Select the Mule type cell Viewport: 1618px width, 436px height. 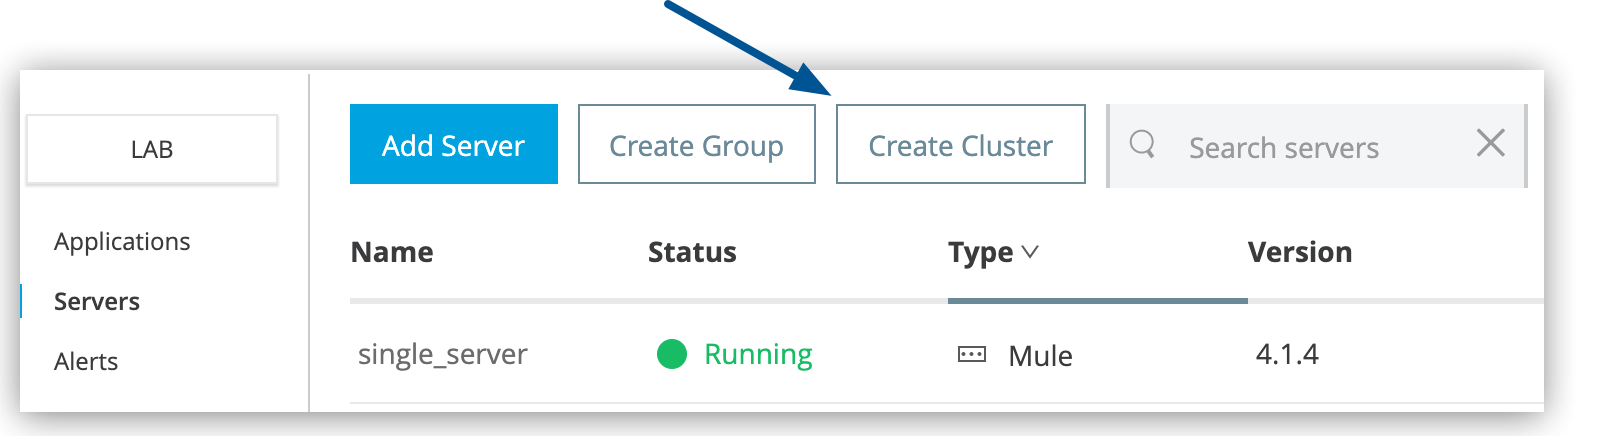point(1040,356)
